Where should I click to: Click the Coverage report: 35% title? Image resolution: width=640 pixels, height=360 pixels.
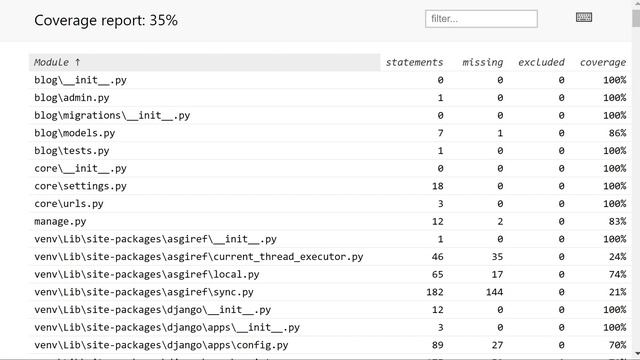pos(106,20)
